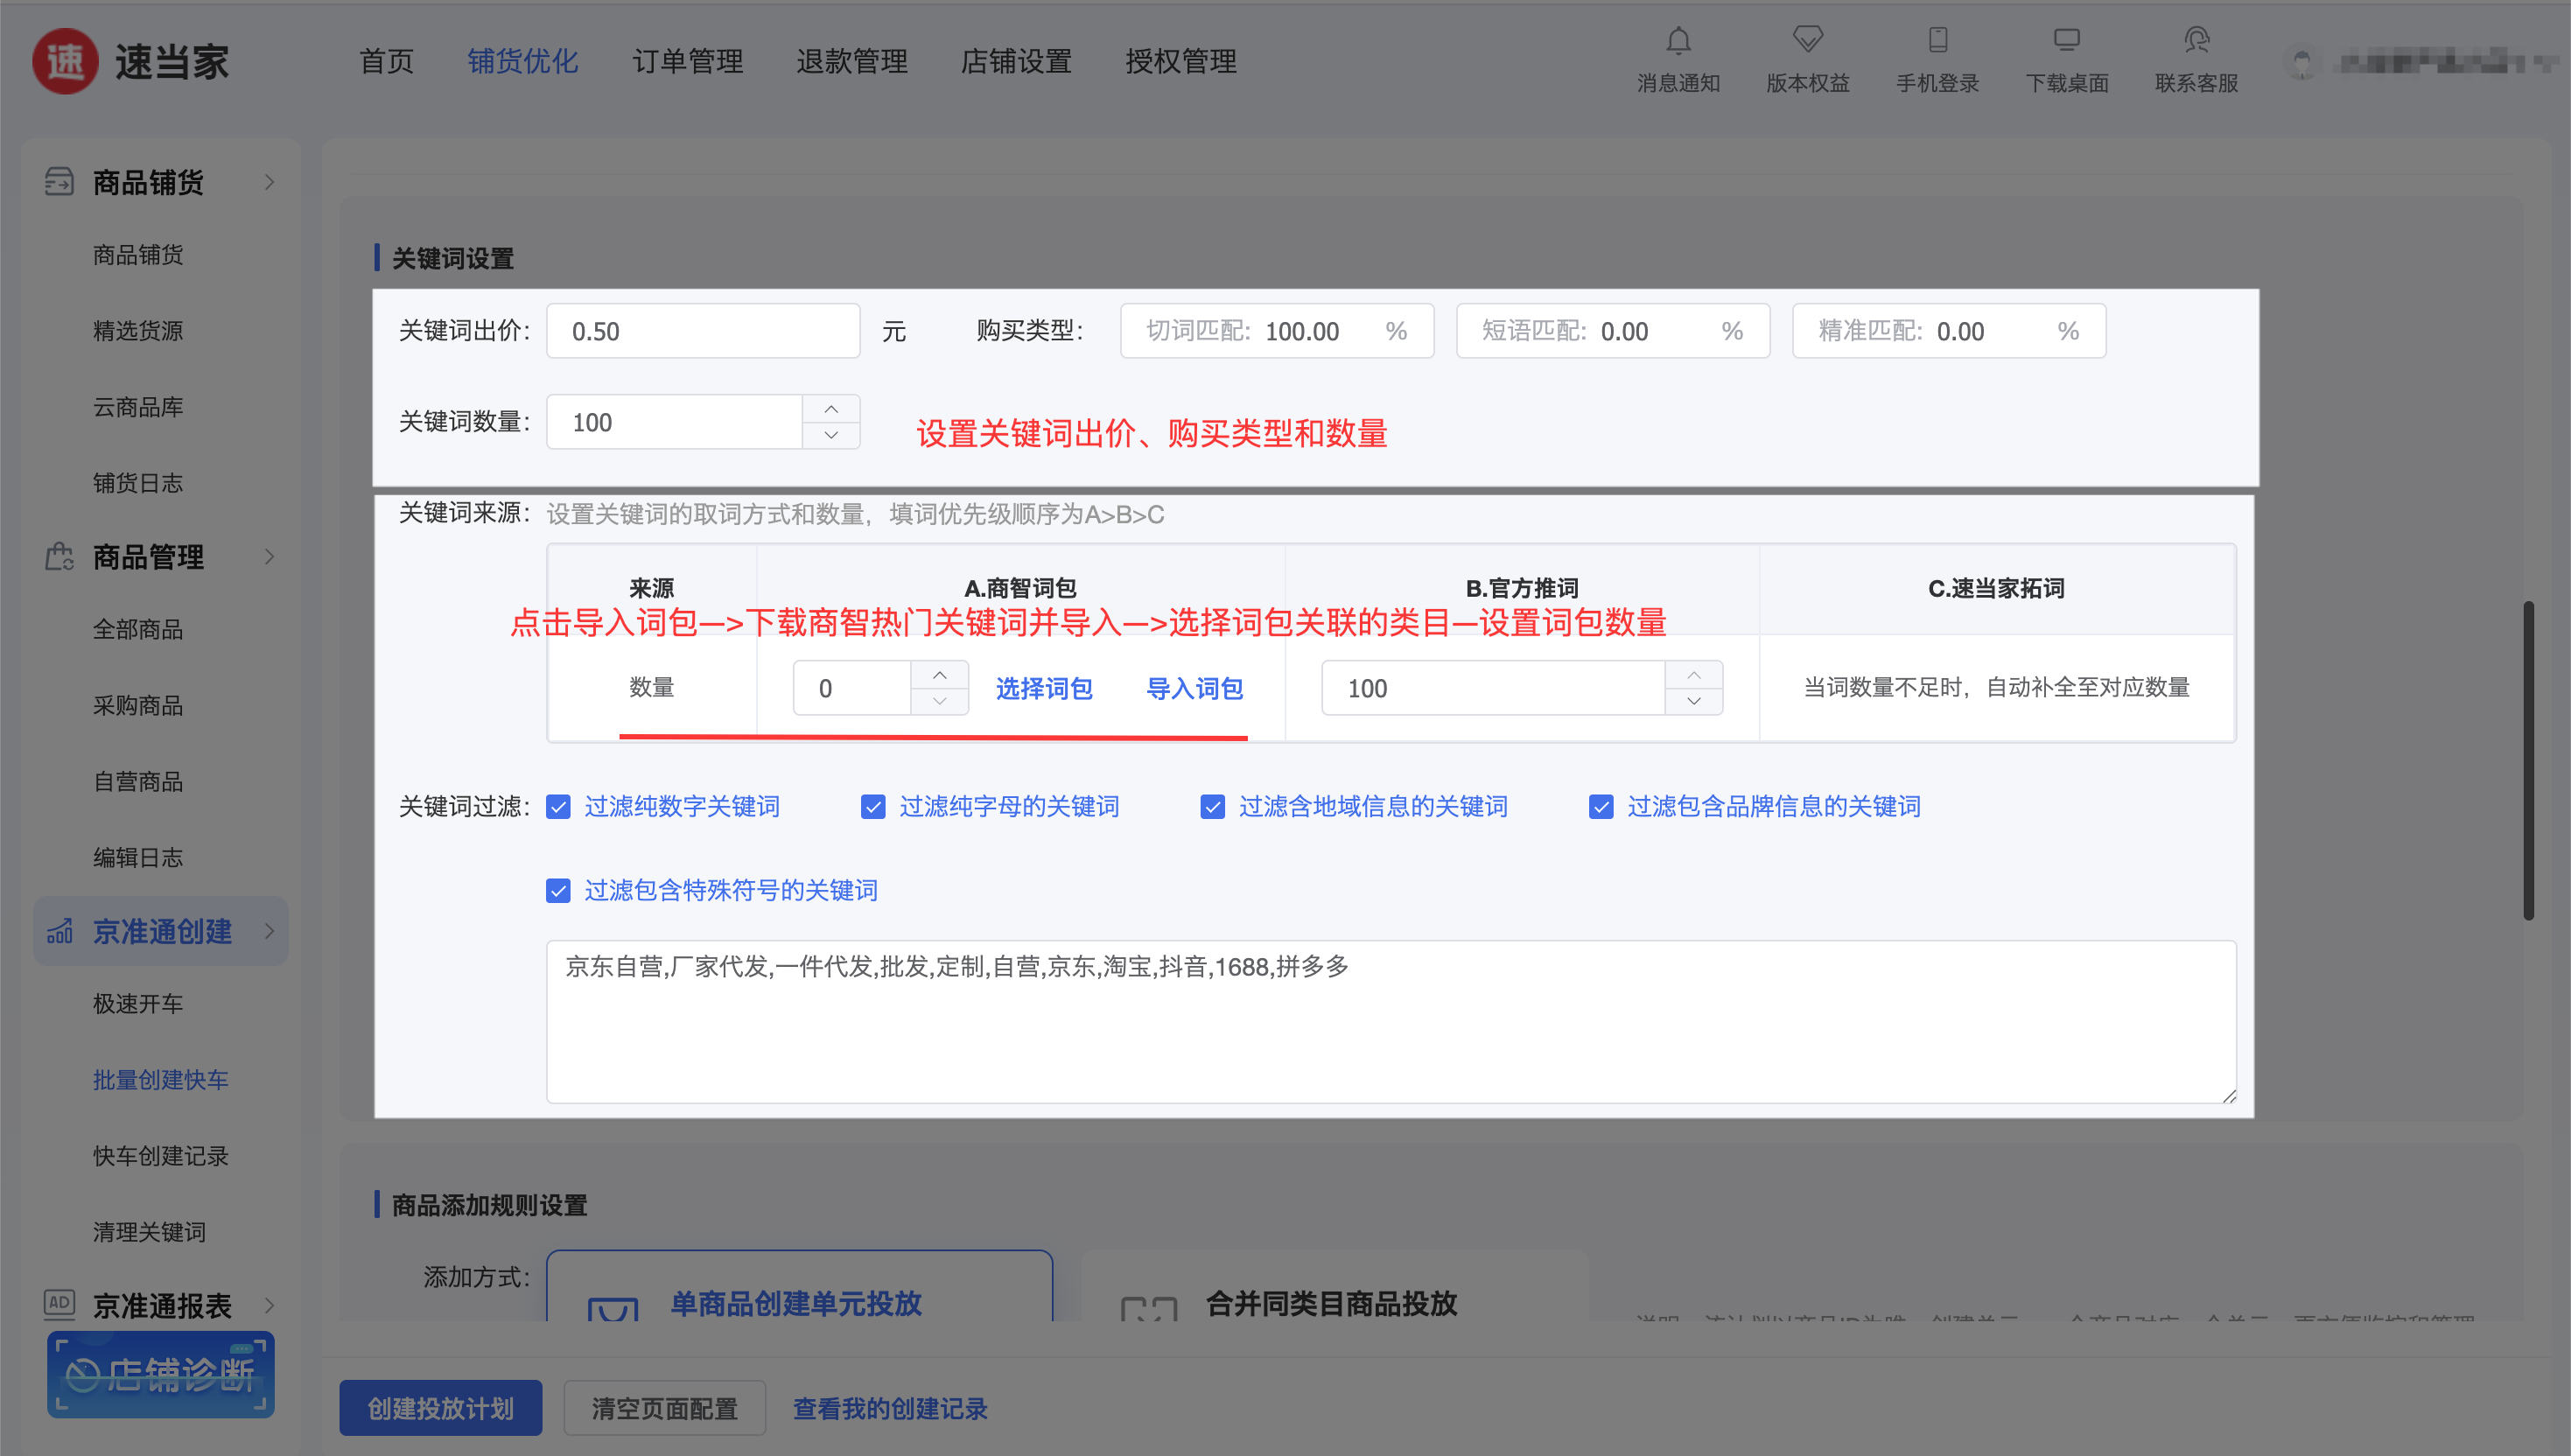Expand the 商品管理 sidebar chevron
The height and width of the screenshot is (1456, 2571).
269,556
